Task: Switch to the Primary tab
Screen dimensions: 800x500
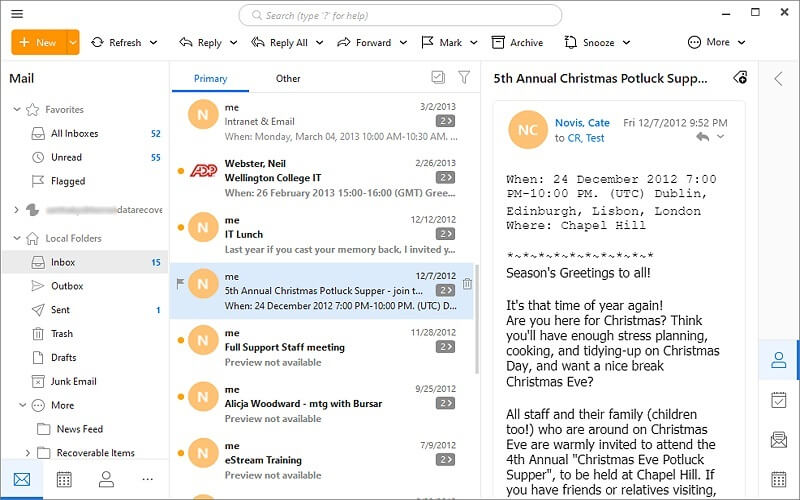Action: 210,79
